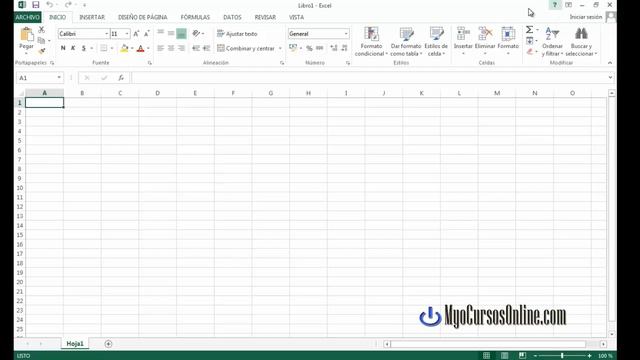Open Buscar y seleccionar dropdown

click(581, 42)
